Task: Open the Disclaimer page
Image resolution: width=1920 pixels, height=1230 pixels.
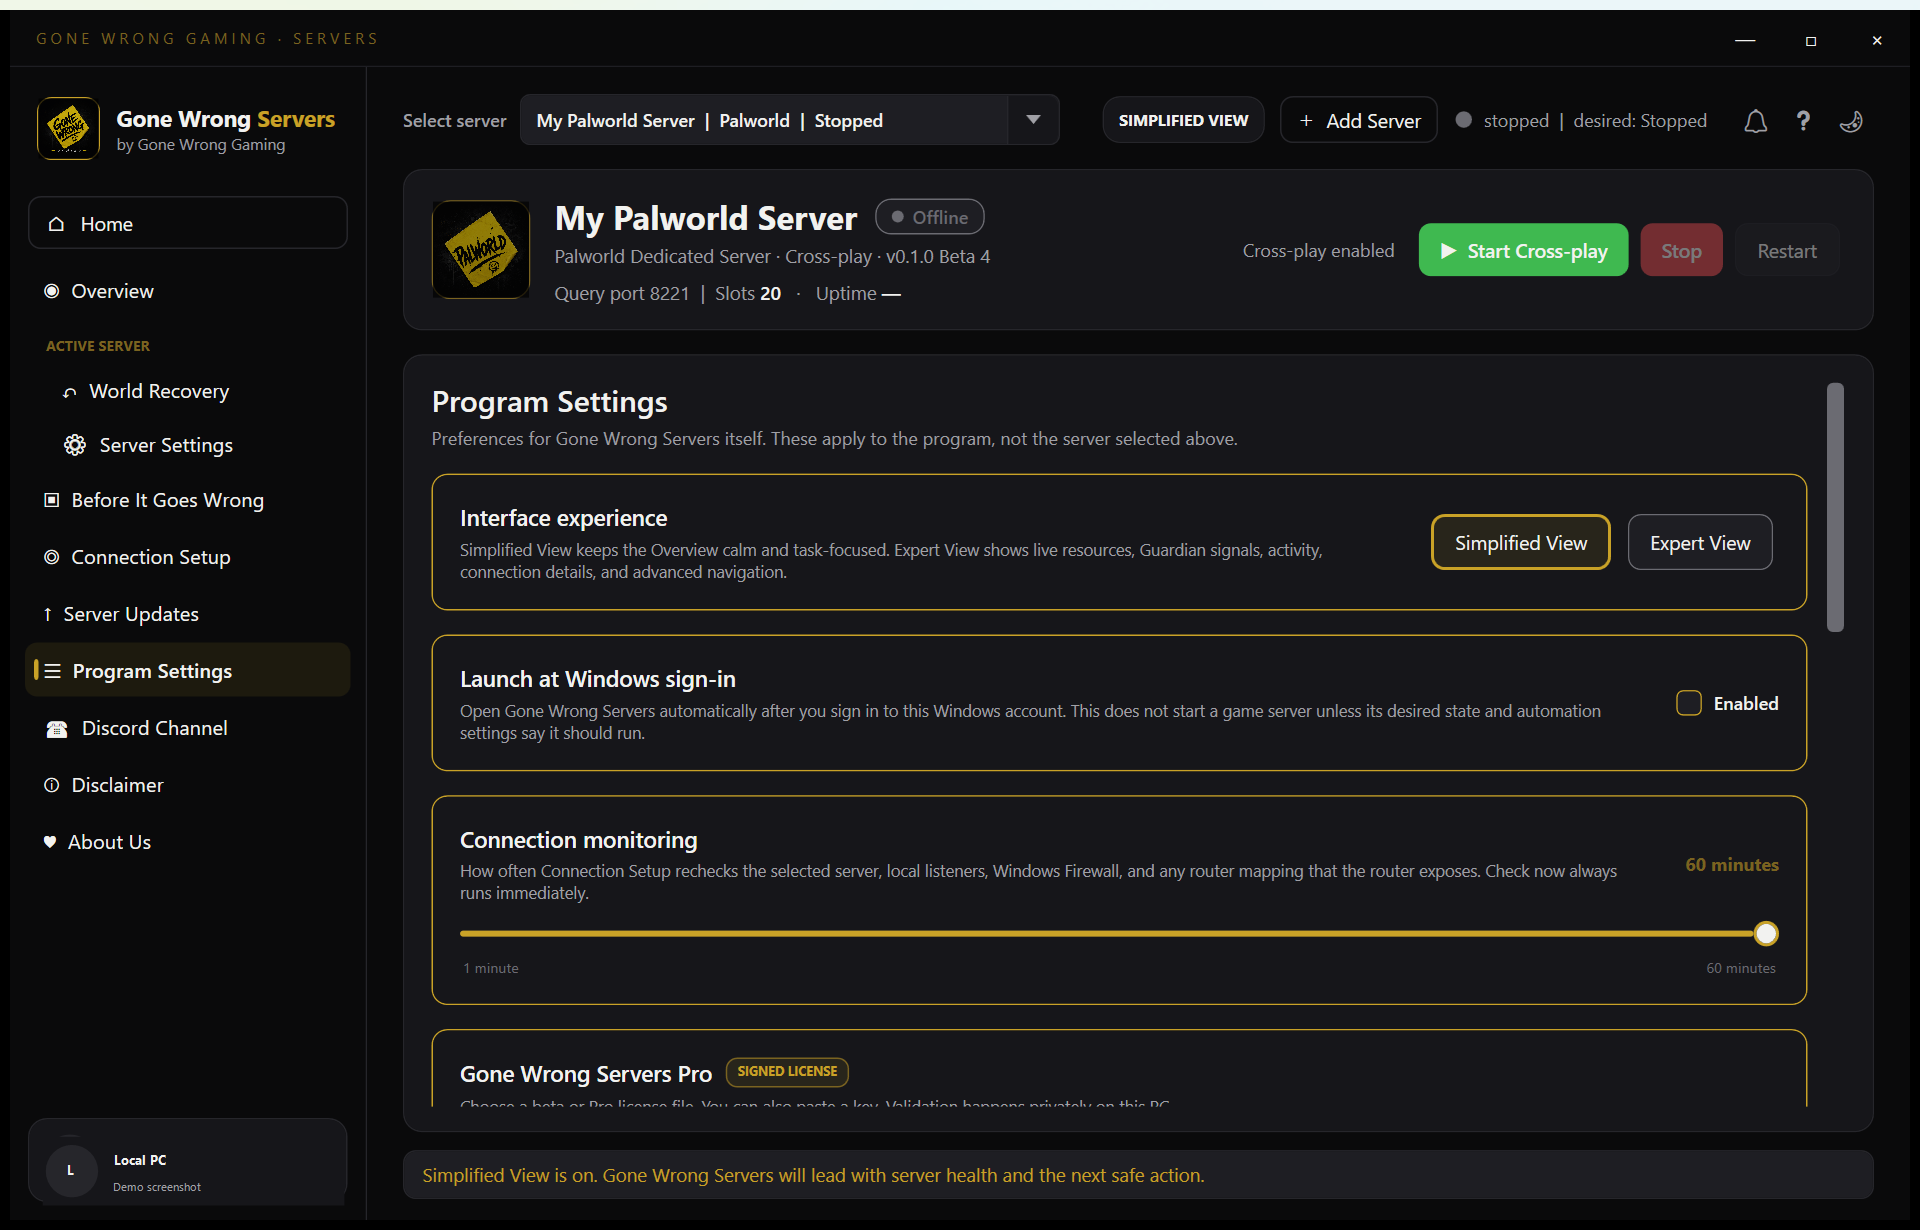Action: pyautogui.click(x=189, y=785)
